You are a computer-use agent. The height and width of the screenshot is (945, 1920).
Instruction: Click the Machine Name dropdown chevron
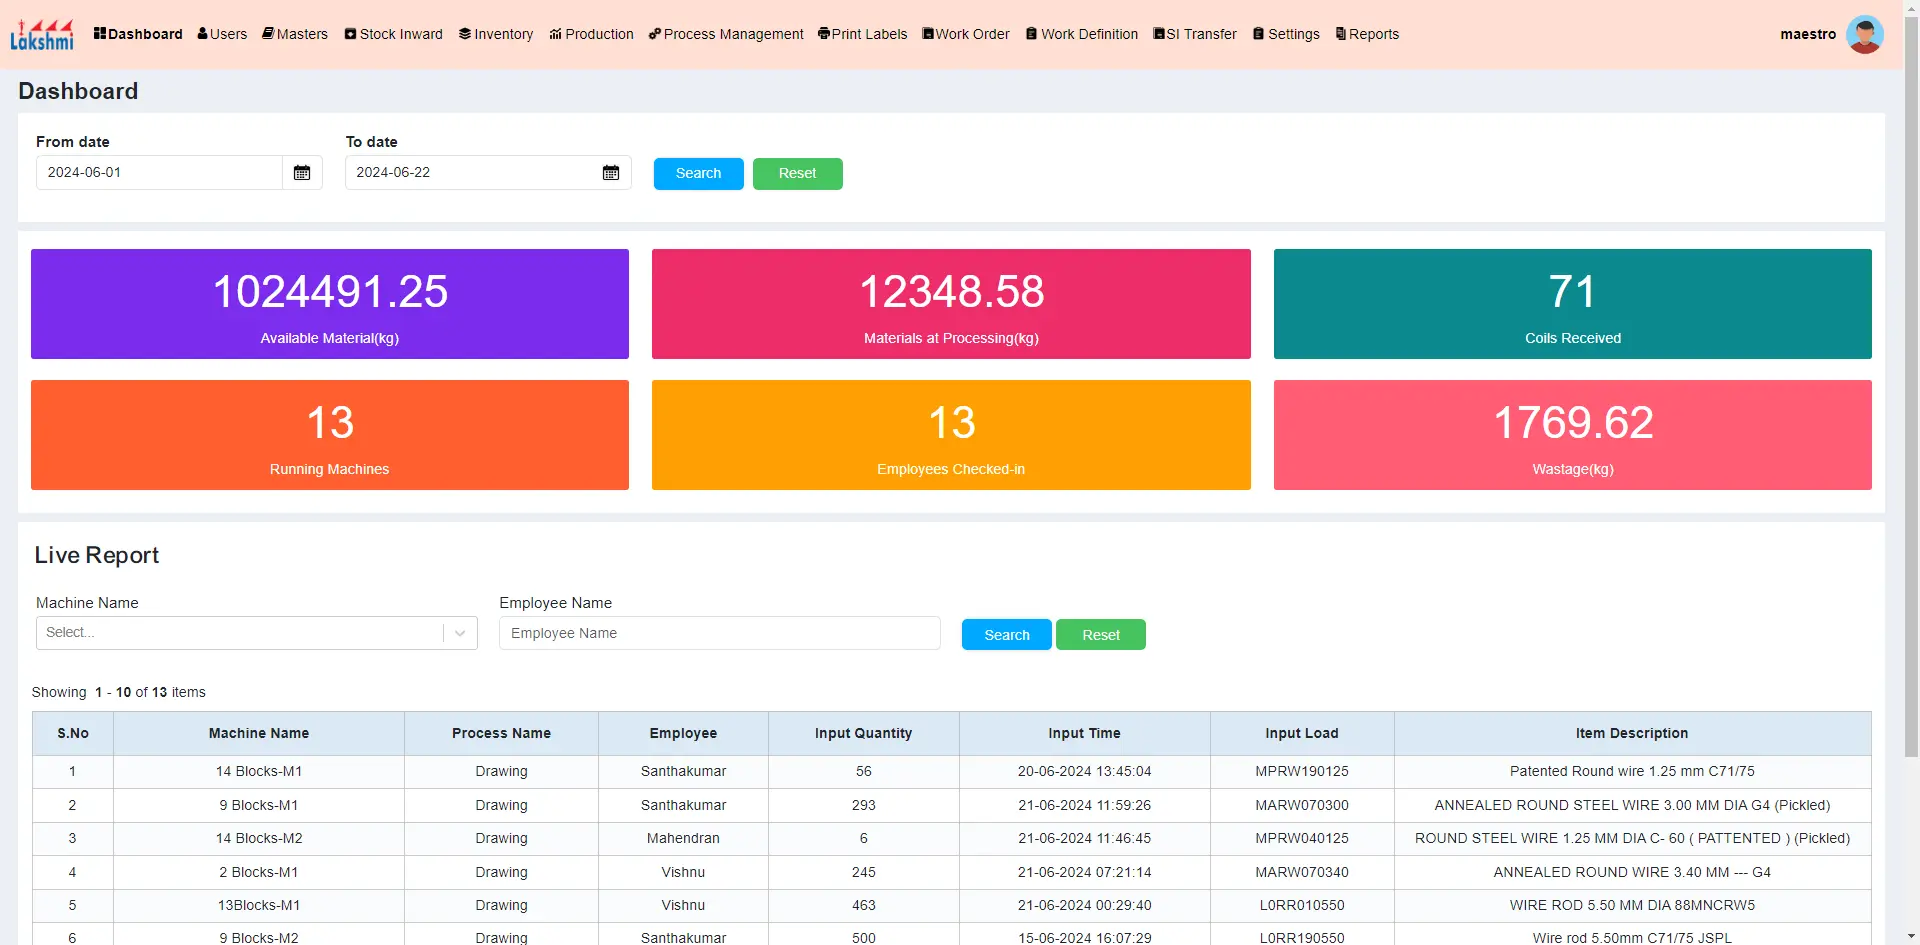coord(460,633)
